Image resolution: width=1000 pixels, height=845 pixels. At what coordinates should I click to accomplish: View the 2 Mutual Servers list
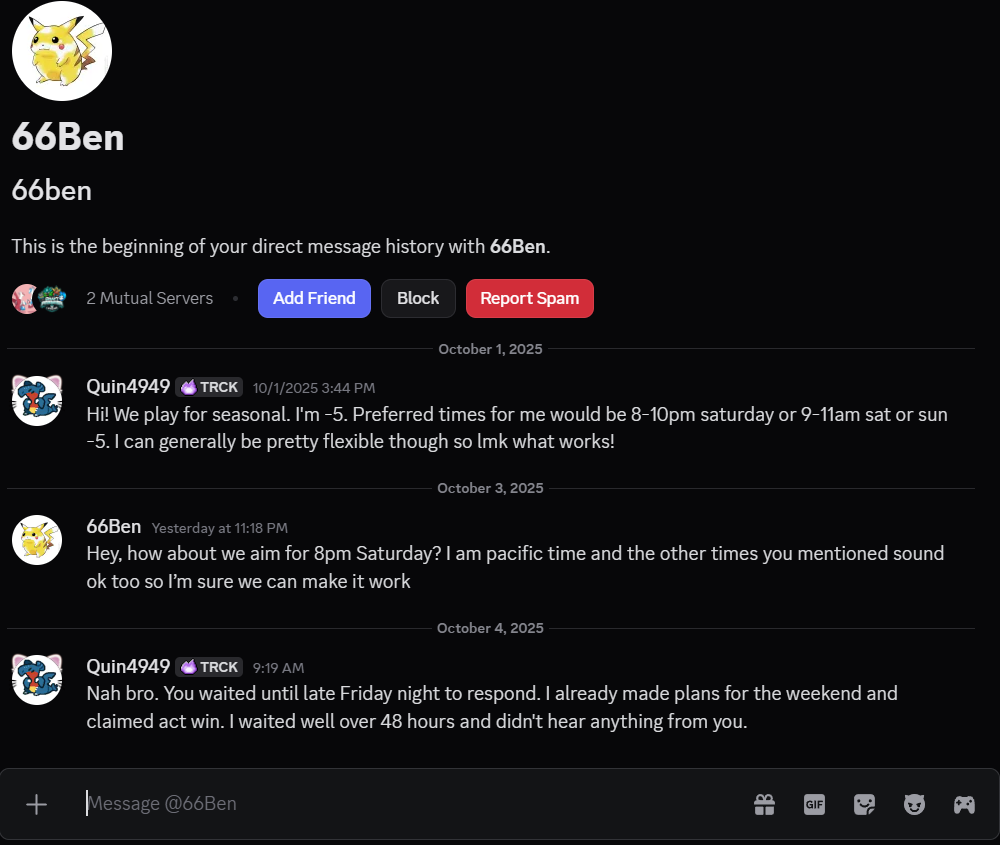click(x=150, y=298)
